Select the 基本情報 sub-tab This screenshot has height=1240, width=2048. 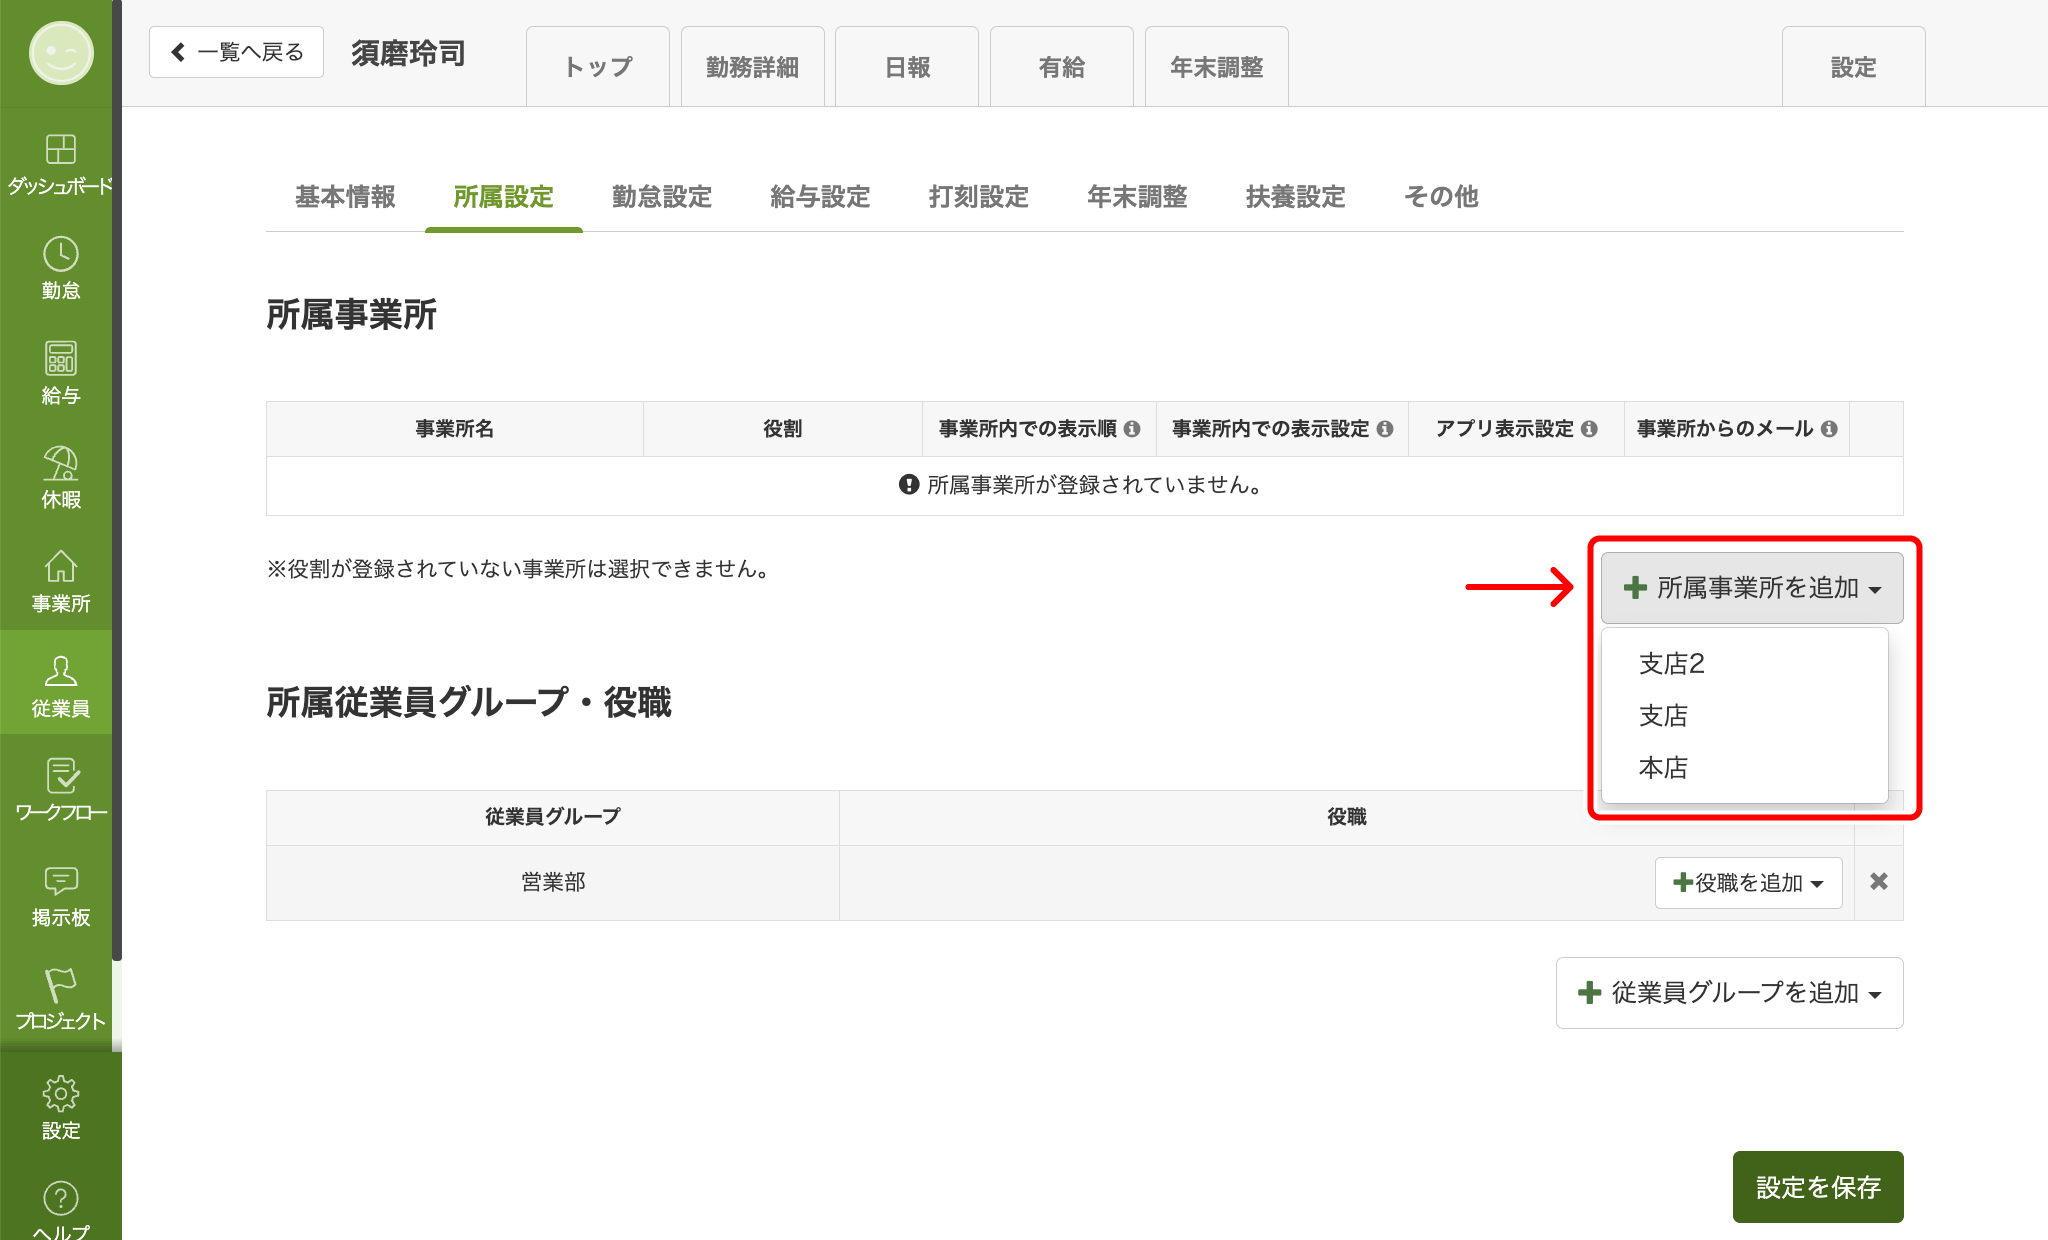[x=345, y=197]
